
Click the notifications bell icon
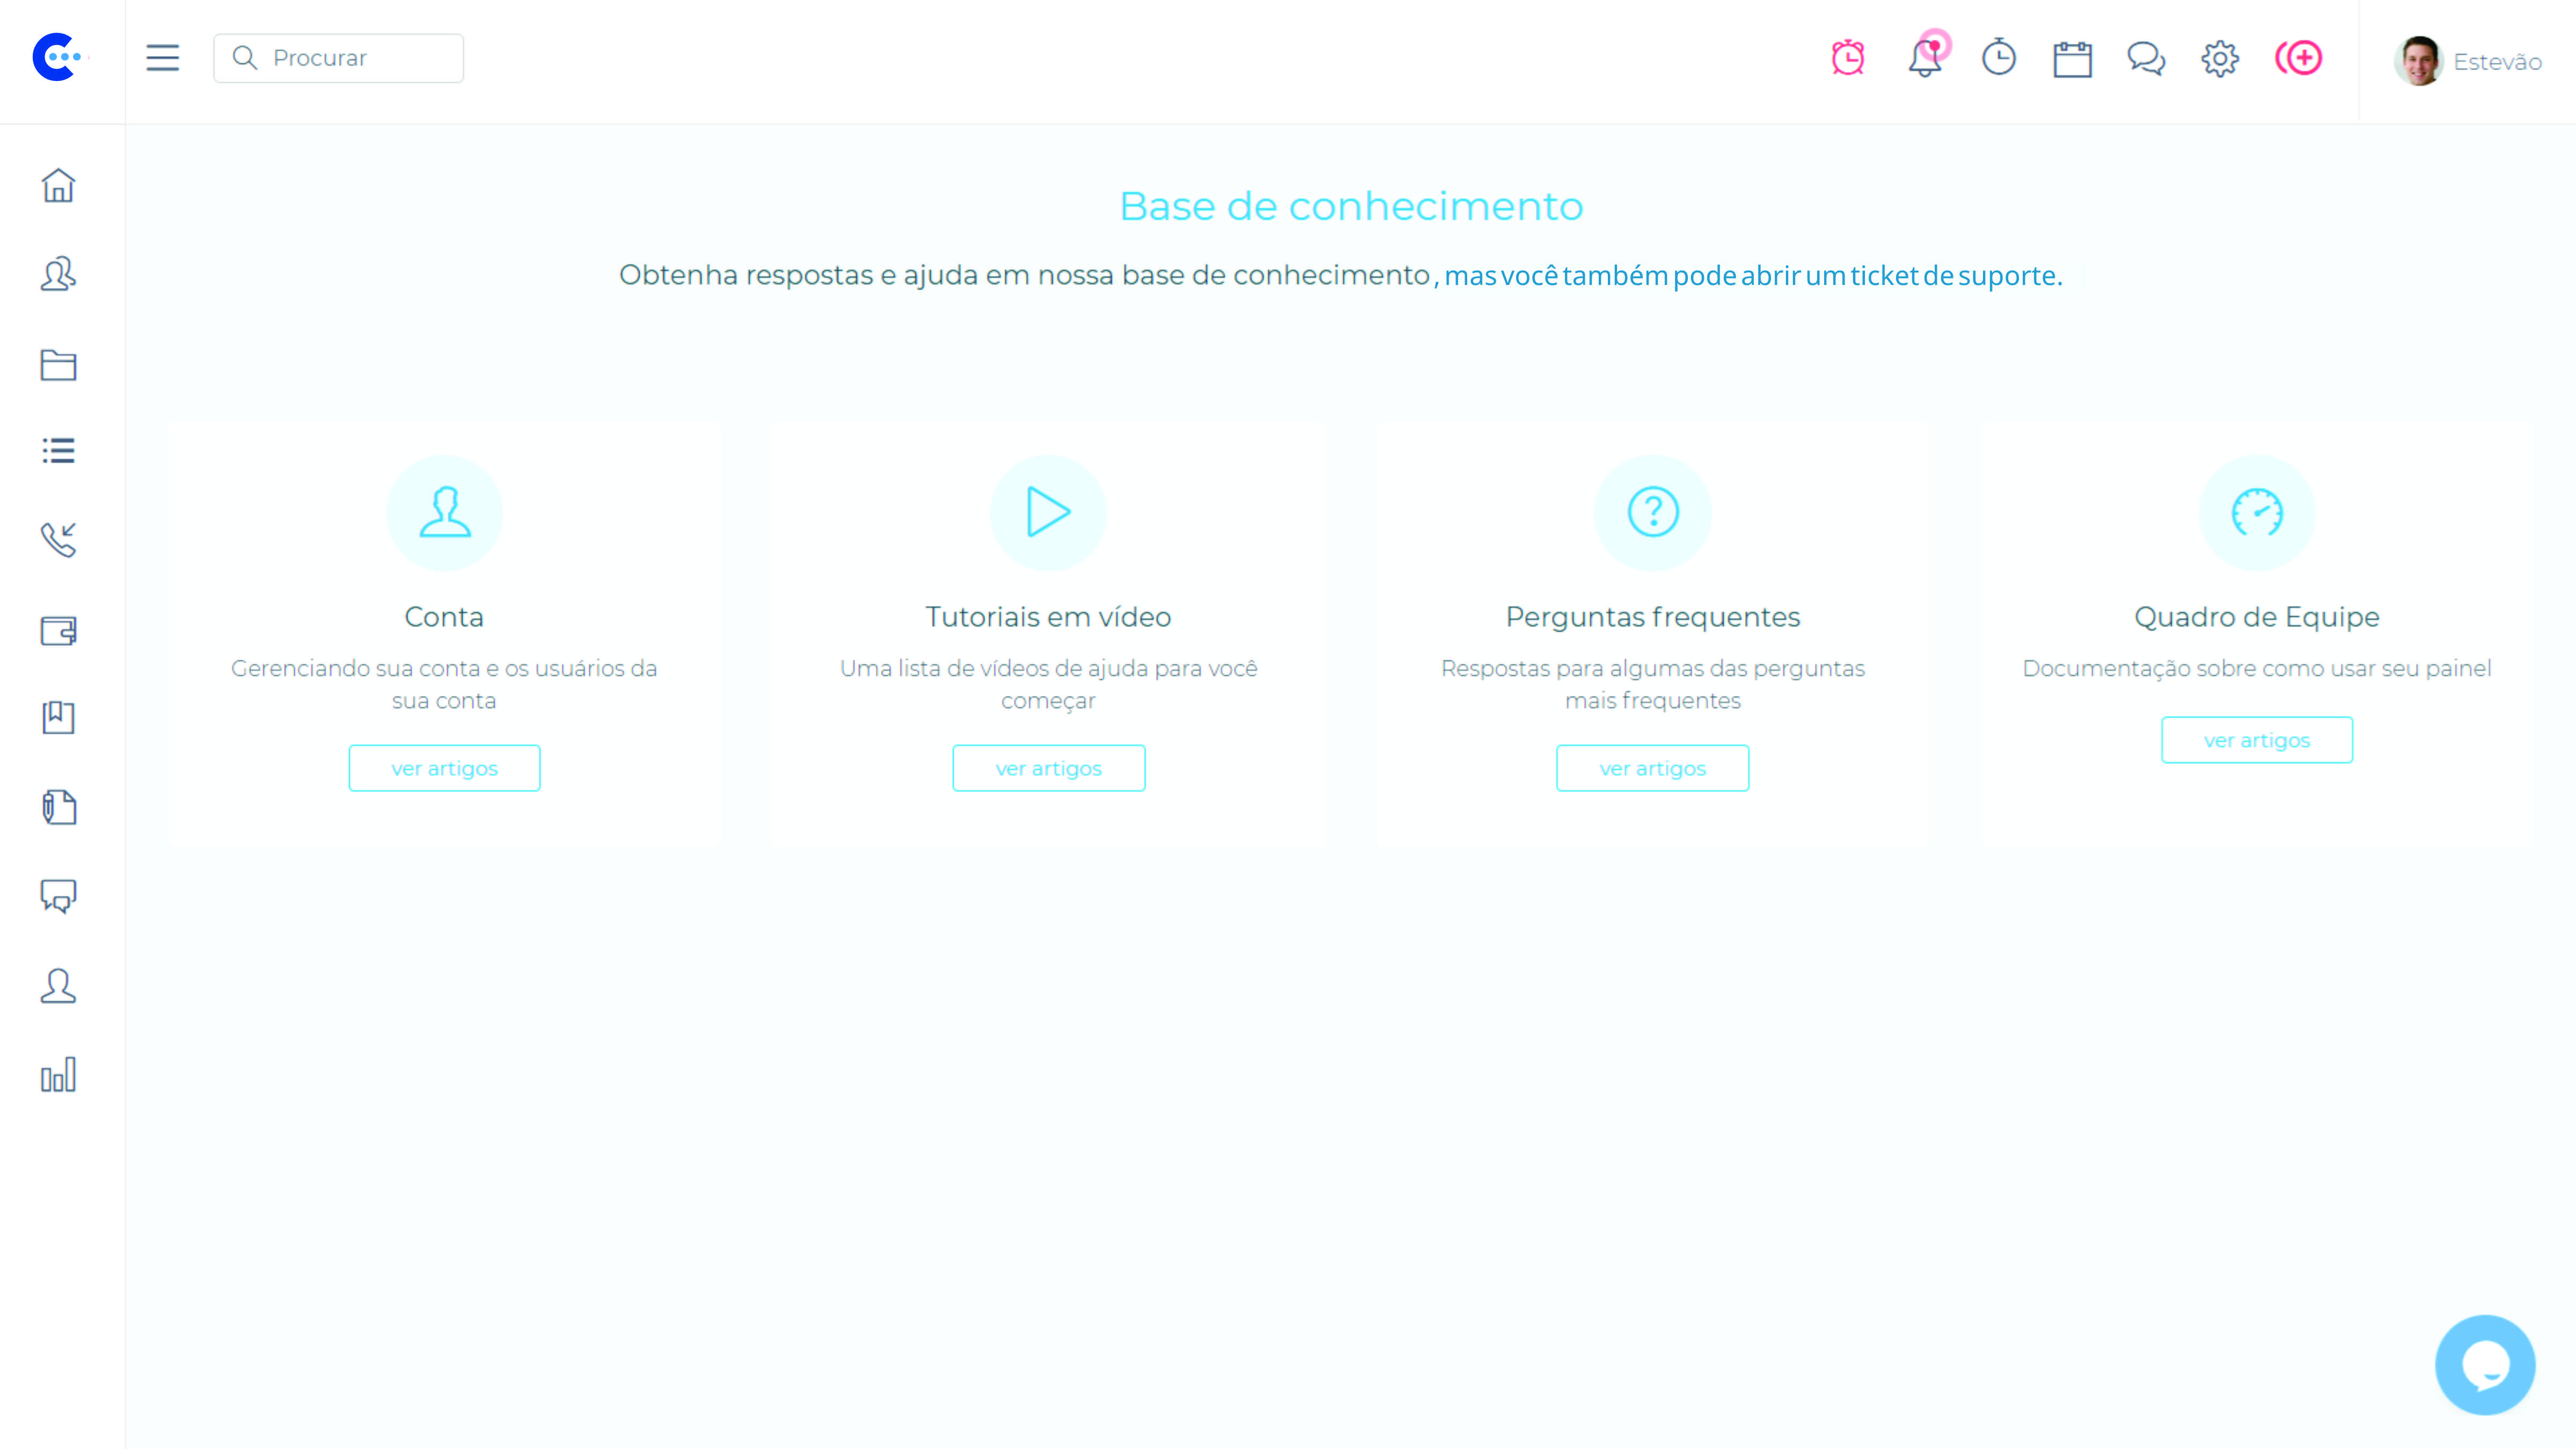coord(1924,59)
